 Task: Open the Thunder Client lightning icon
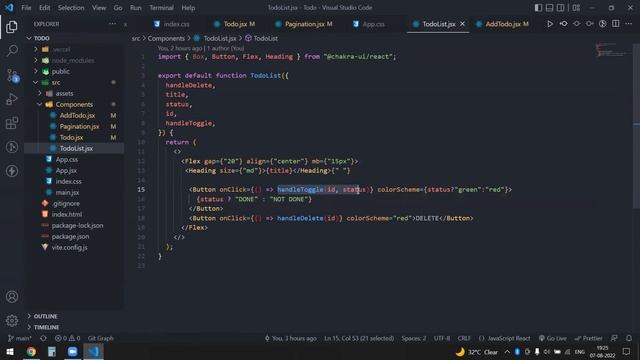point(12,171)
